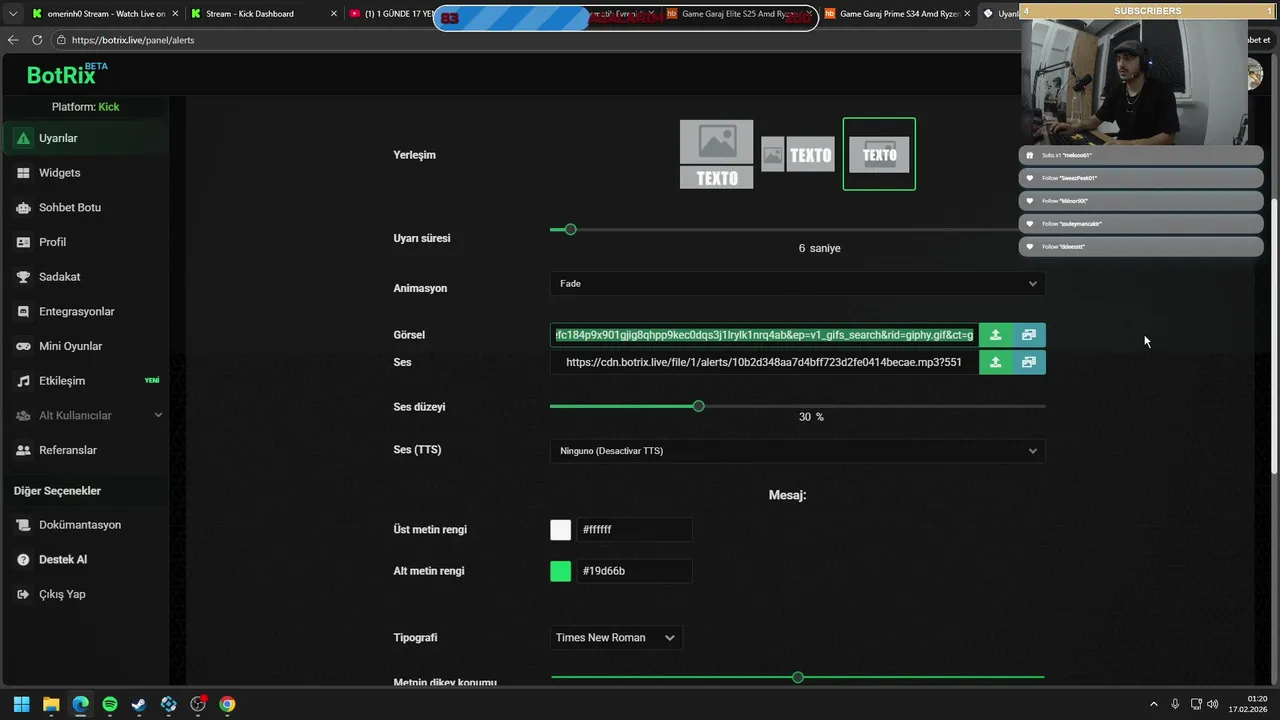This screenshot has width=1280, height=720.
Task: Select the Sadakat trophy icon
Action: pyautogui.click(x=23, y=277)
